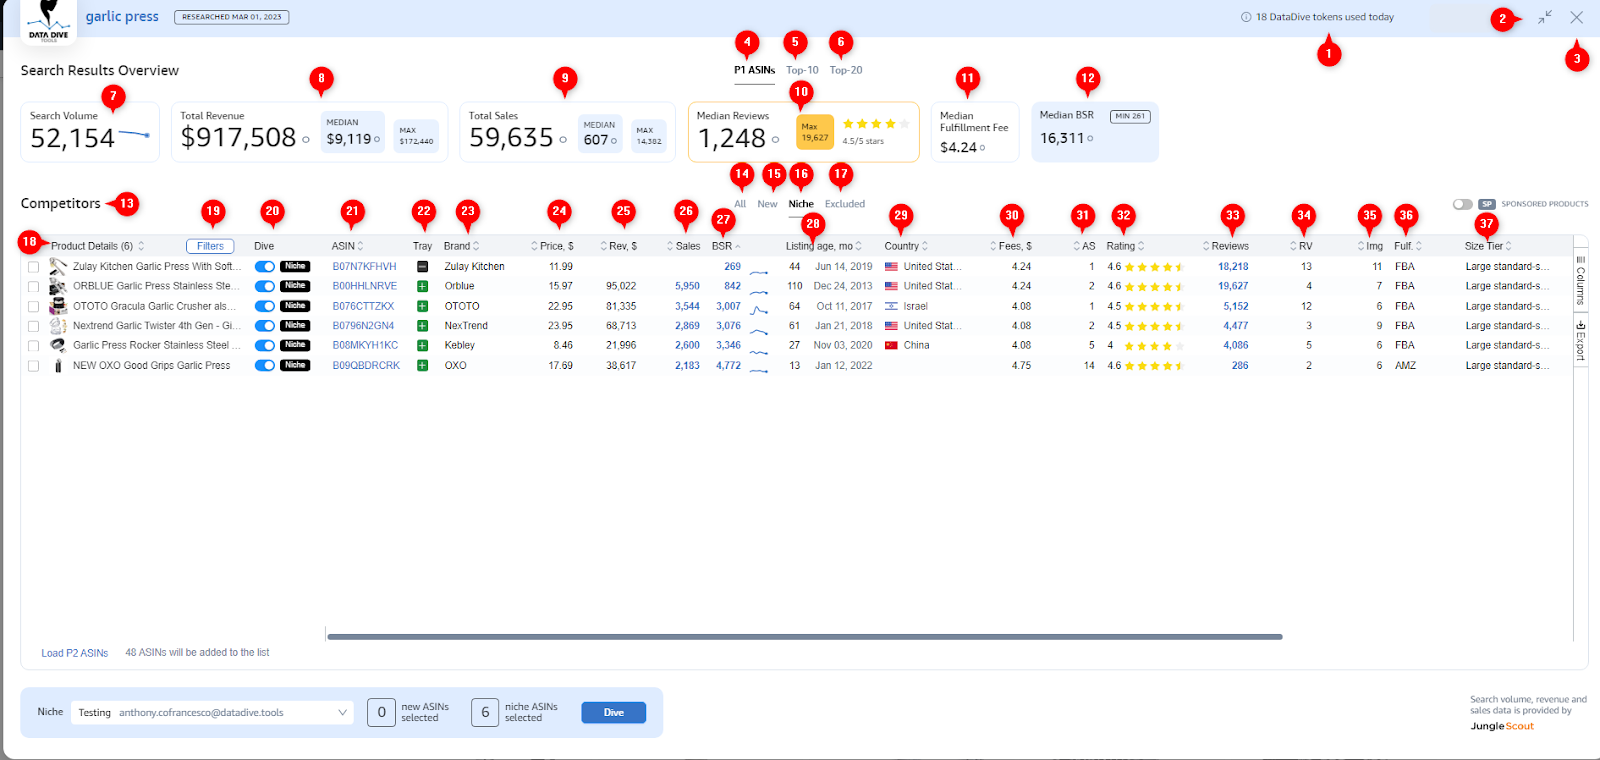Add OTOTO product to tray
This screenshot has width=1600, height=760.
coord(422,306)
